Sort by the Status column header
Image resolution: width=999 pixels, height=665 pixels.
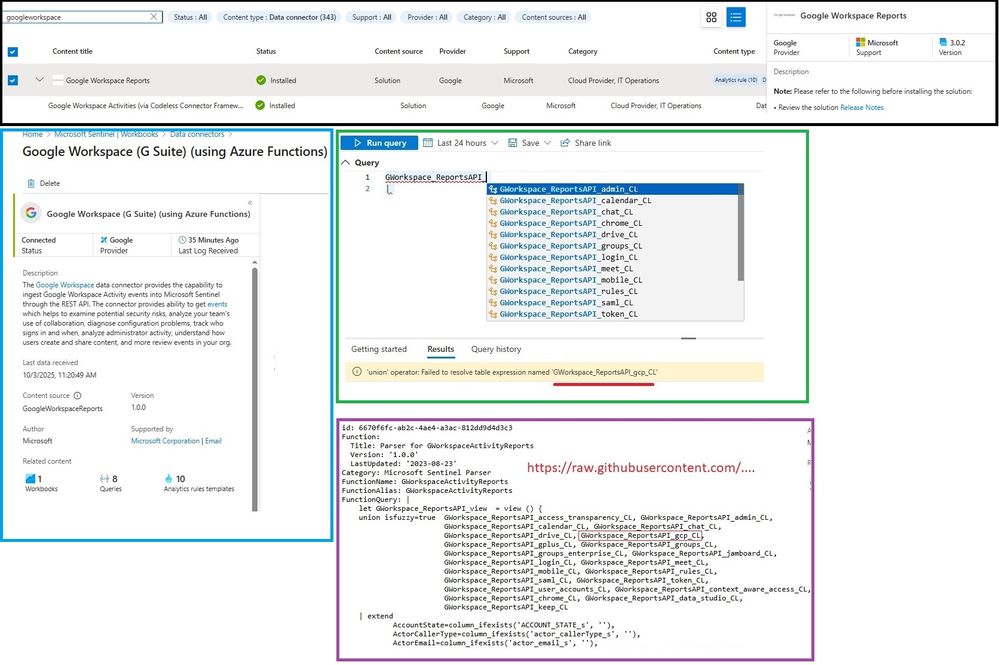click(x=266, y=52)
